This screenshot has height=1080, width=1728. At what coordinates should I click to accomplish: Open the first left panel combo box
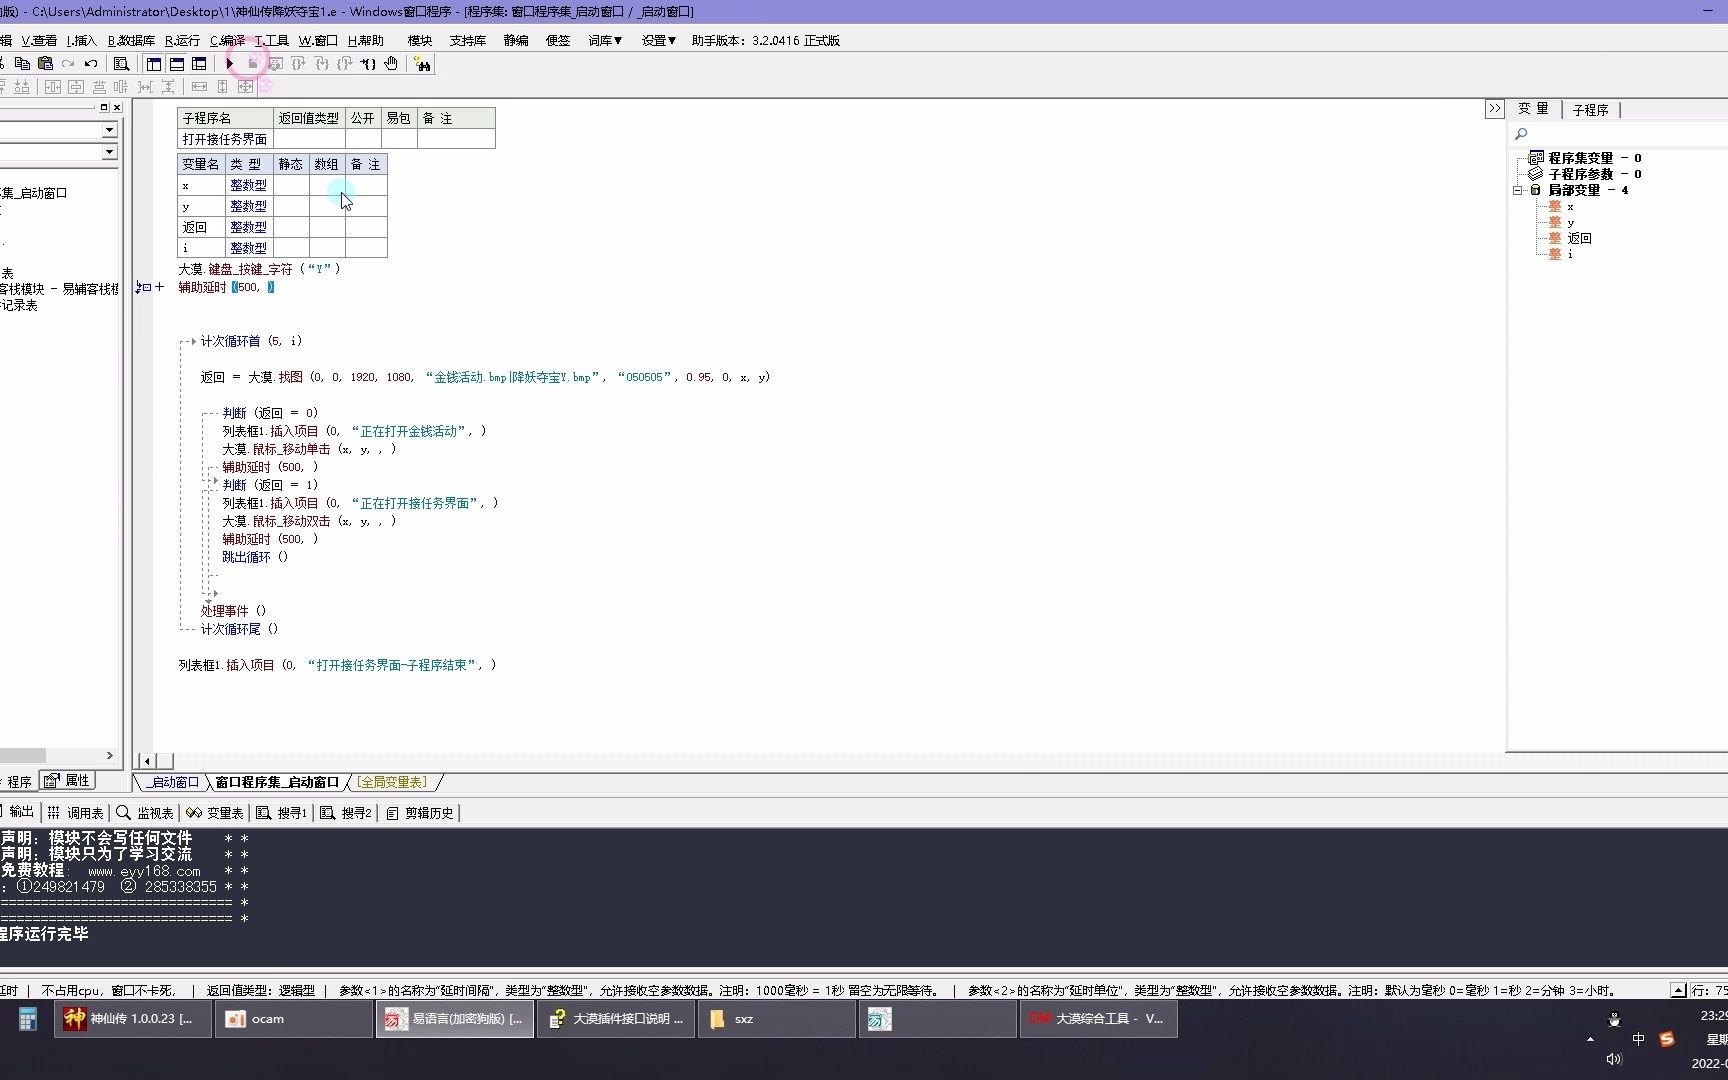109,131
